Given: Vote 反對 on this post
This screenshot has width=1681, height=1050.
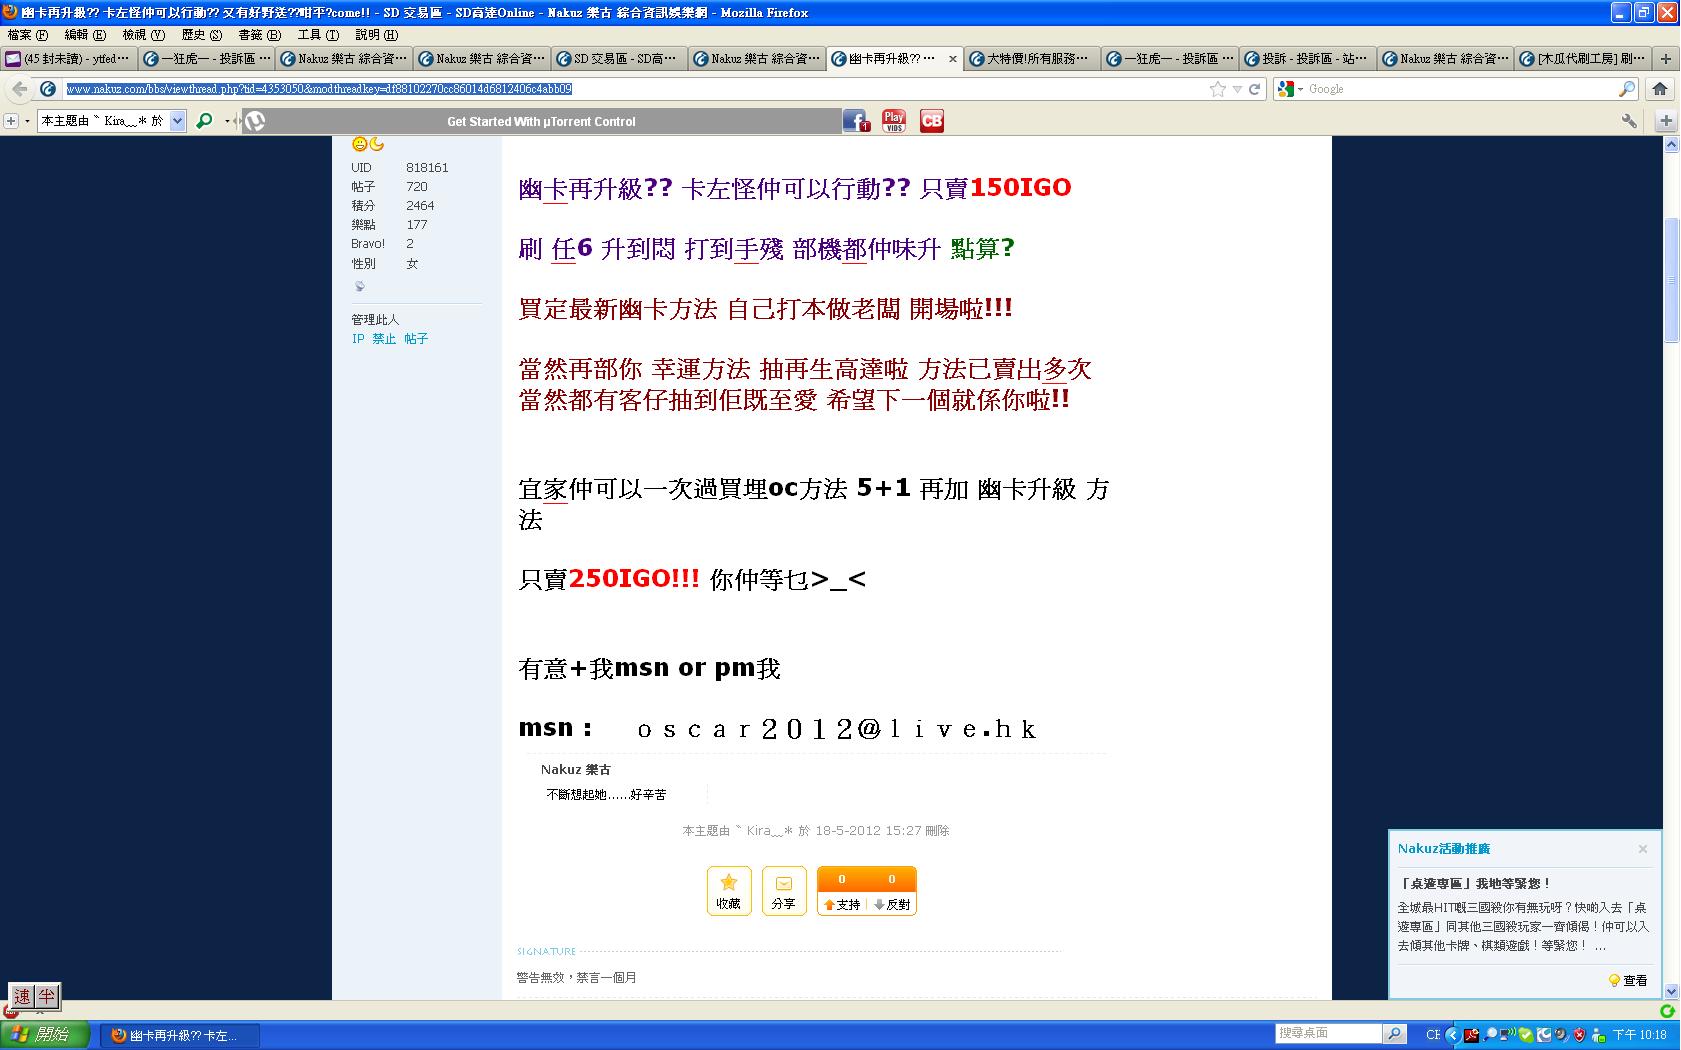Looking at the screenshot, I should (x=892, y=904).
